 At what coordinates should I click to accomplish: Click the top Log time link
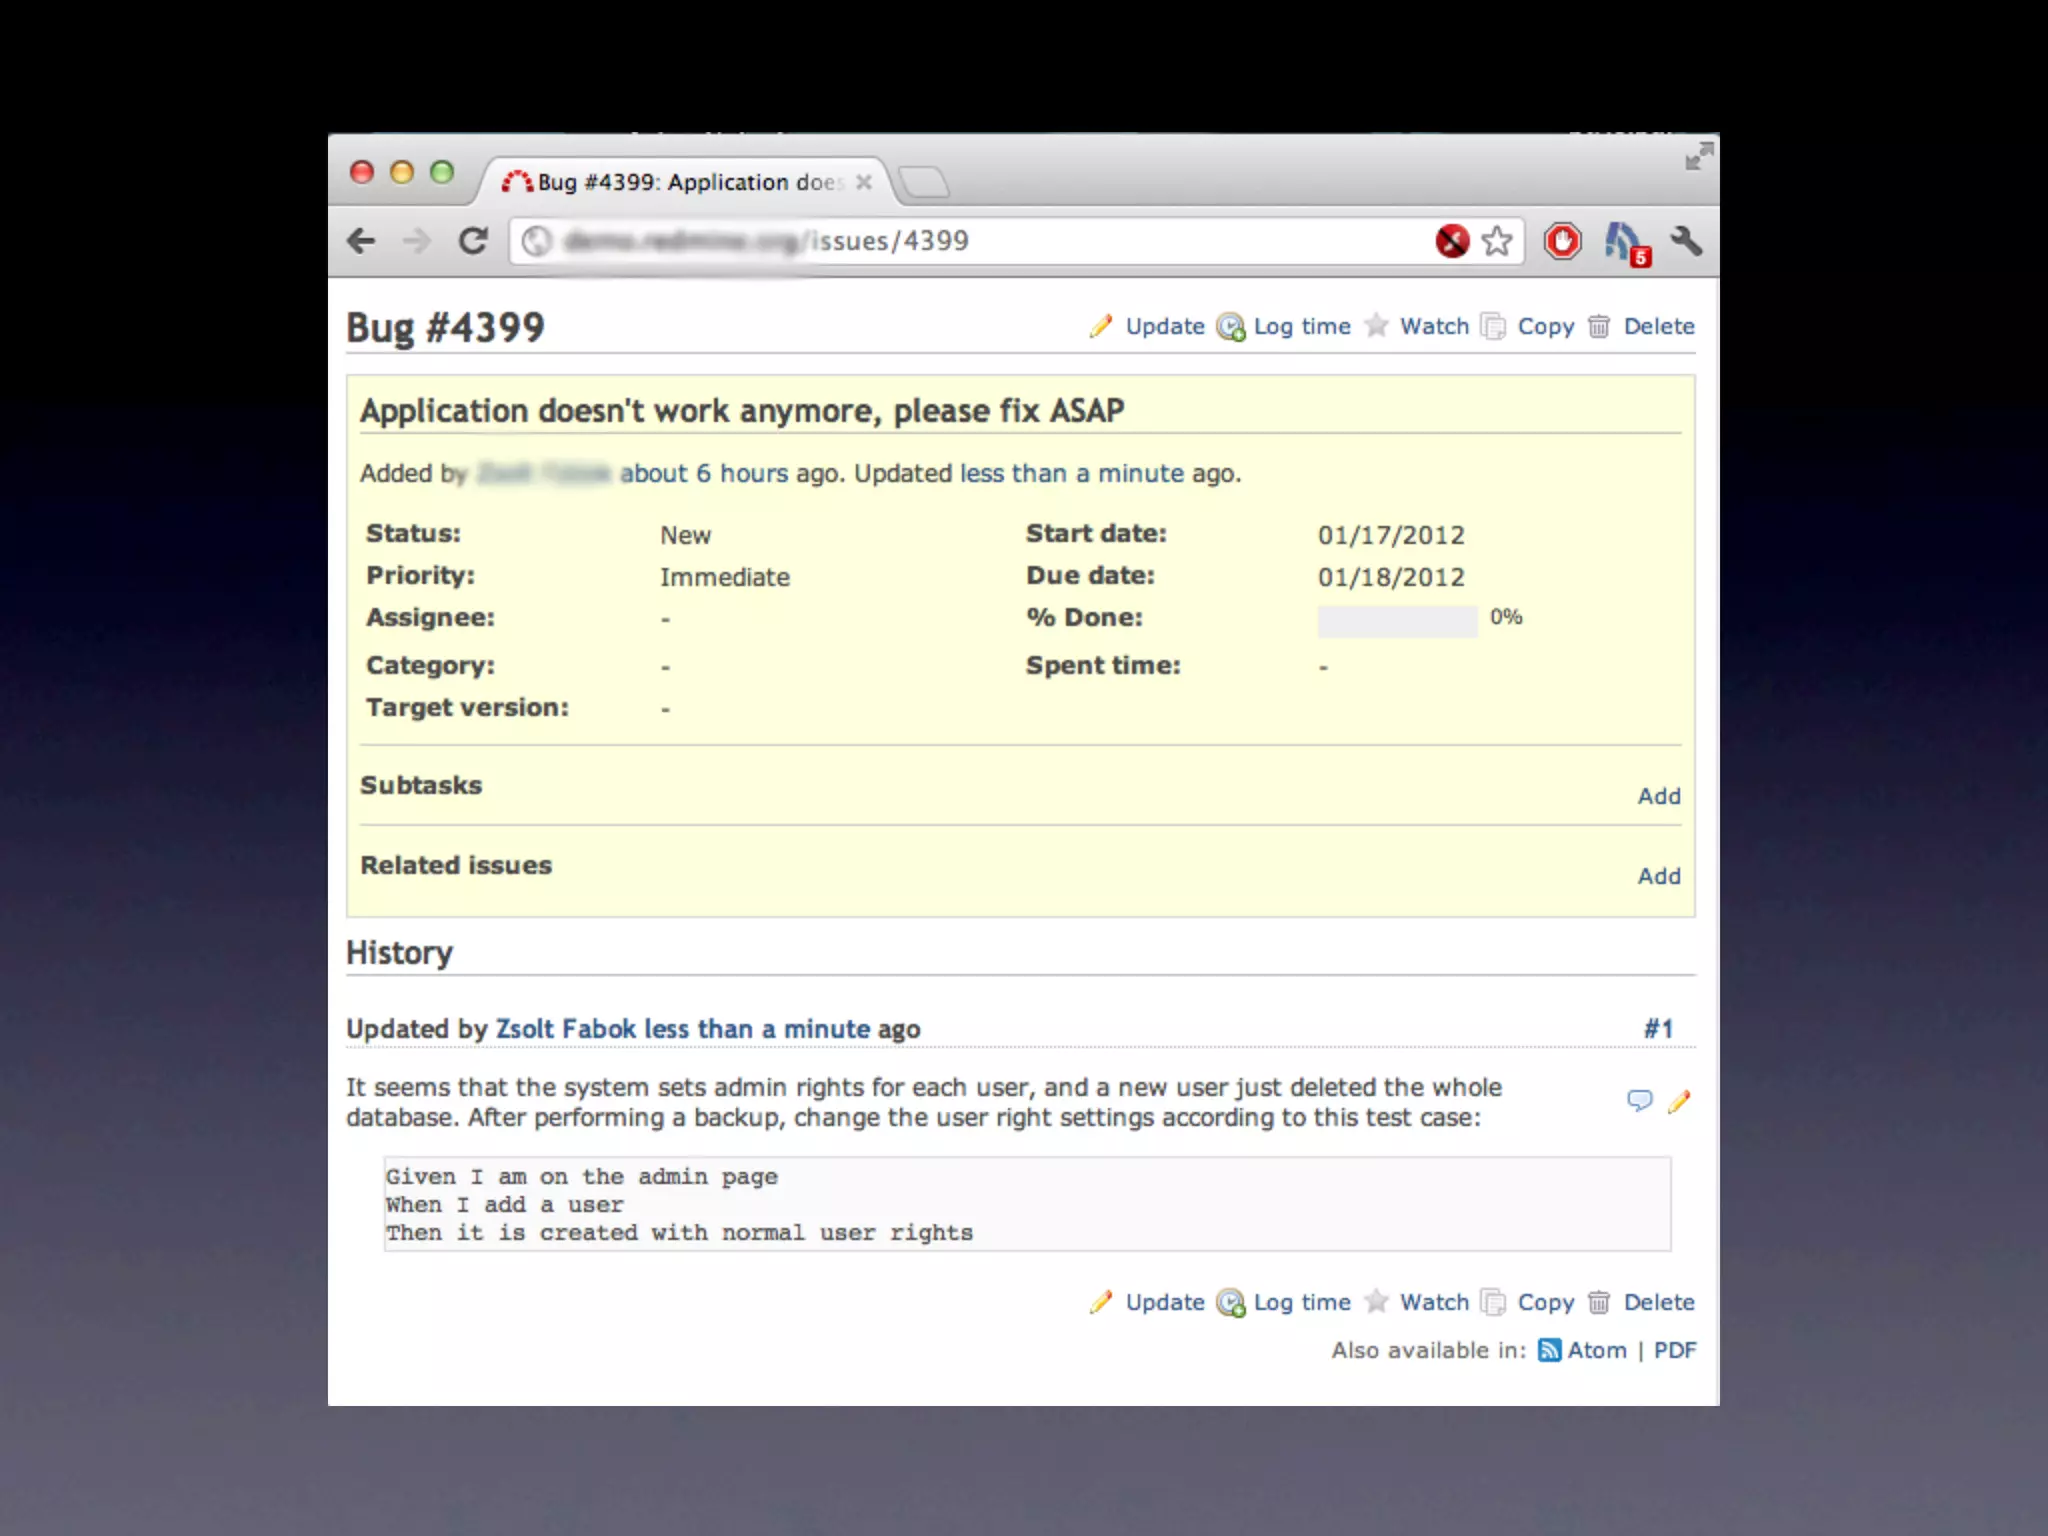1301,327
